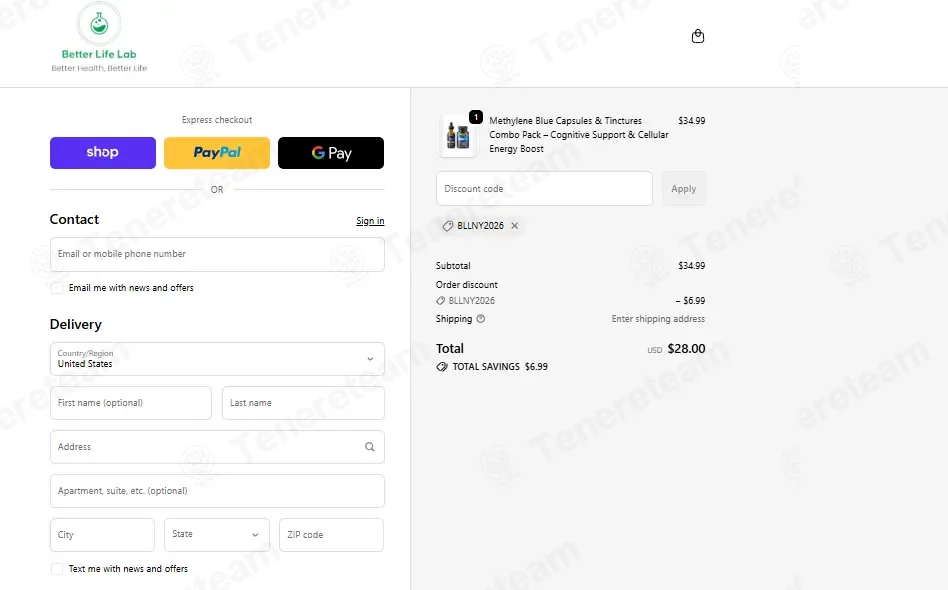Focus the ZIP code field
Screen dimensions: 948x590
tap(331, 534)
